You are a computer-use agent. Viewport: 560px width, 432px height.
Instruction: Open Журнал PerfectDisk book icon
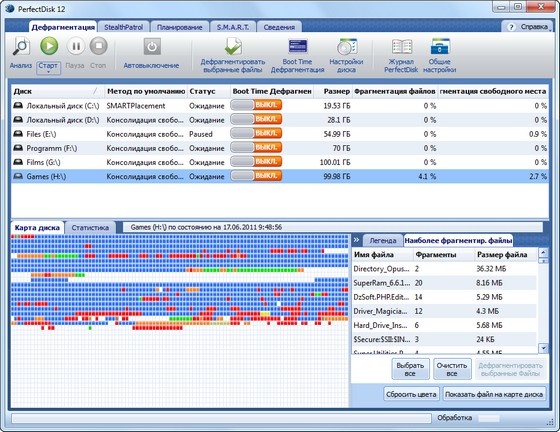402,47
